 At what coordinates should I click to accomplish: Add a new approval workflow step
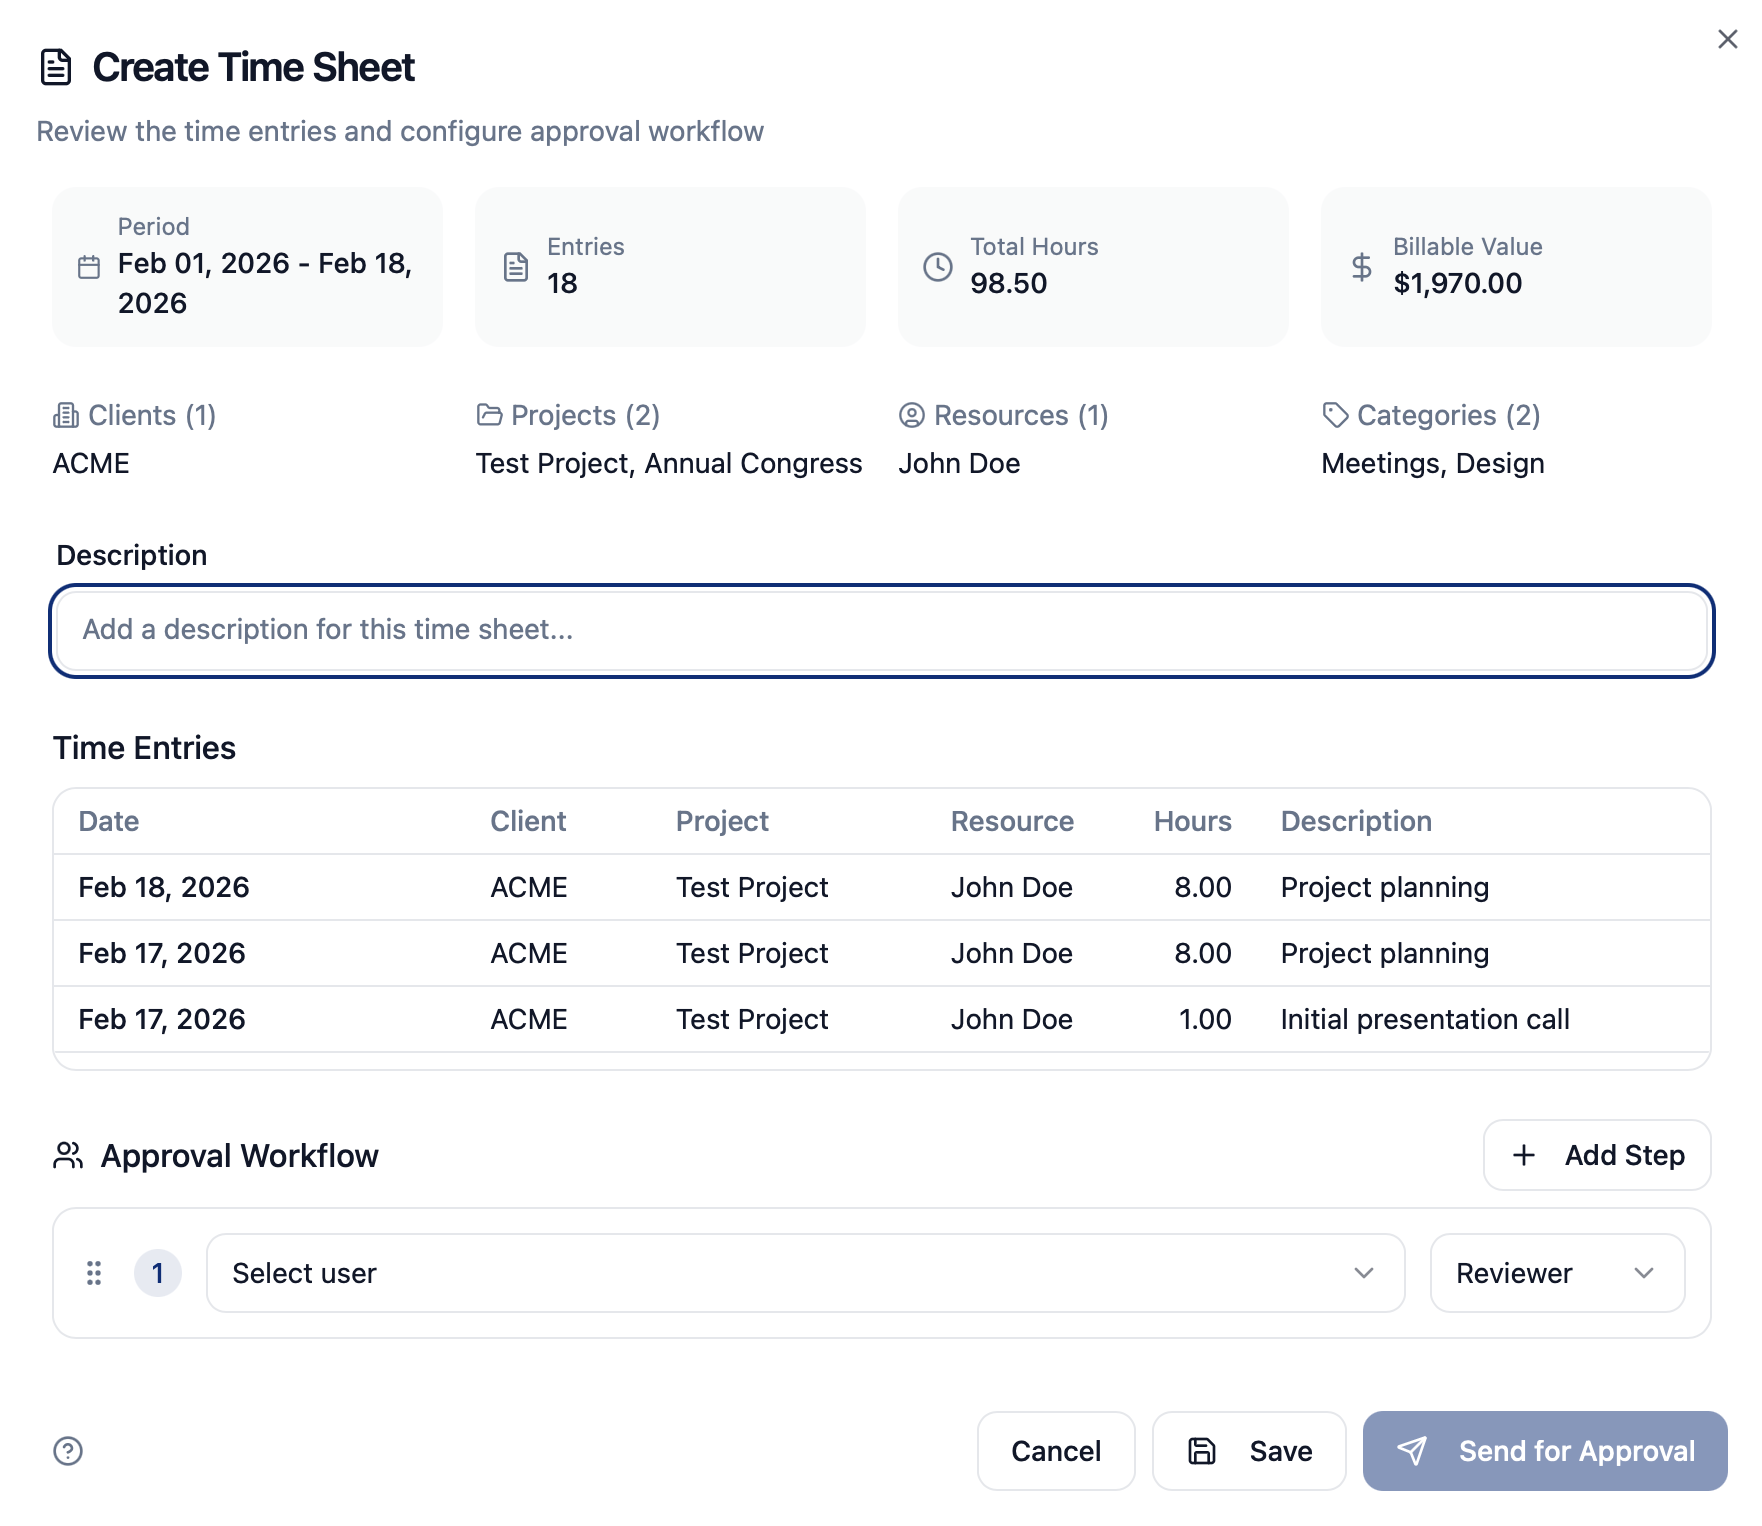tap(1597, 1155)
